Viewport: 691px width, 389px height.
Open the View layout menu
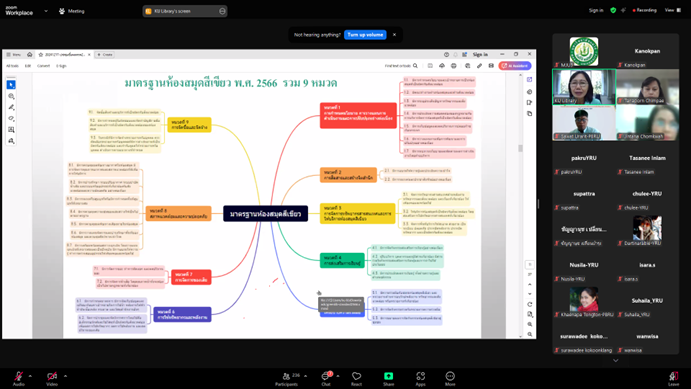pos(672,10)
